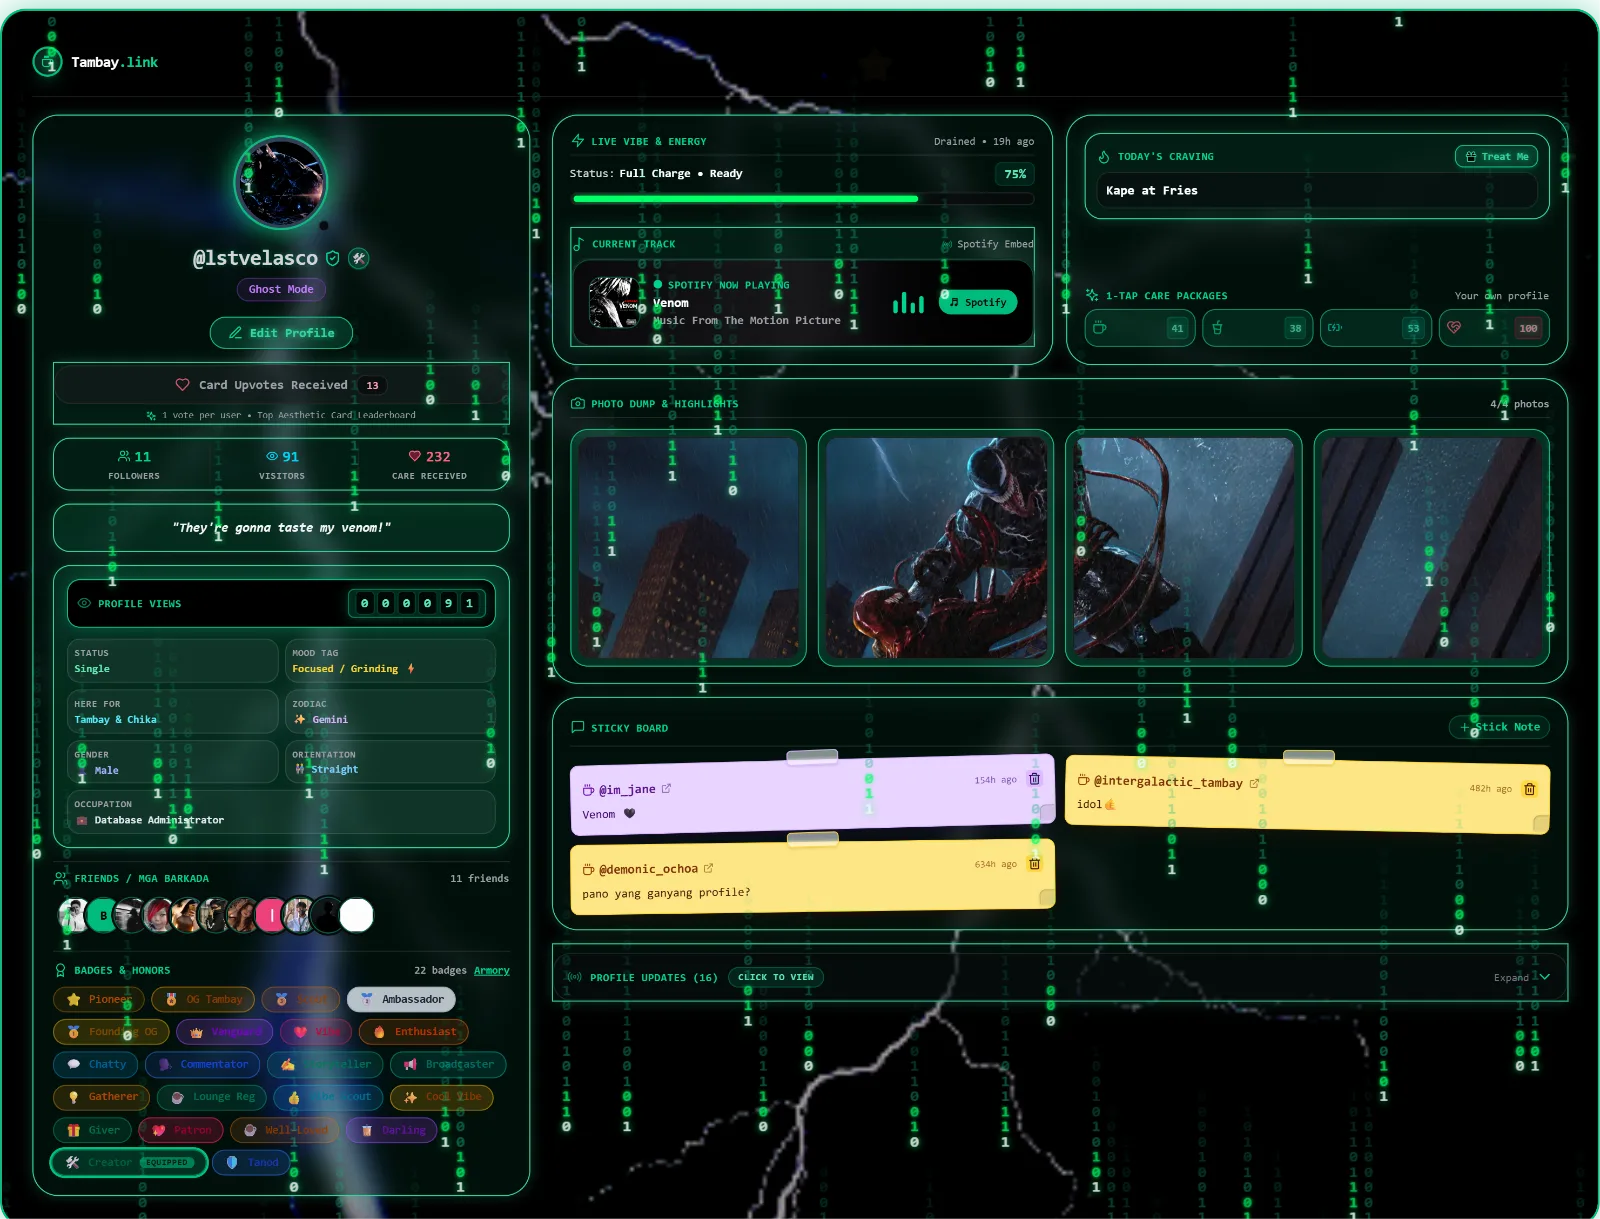Click the "They're gonna taste my venom!" quote

coord(281,528)
